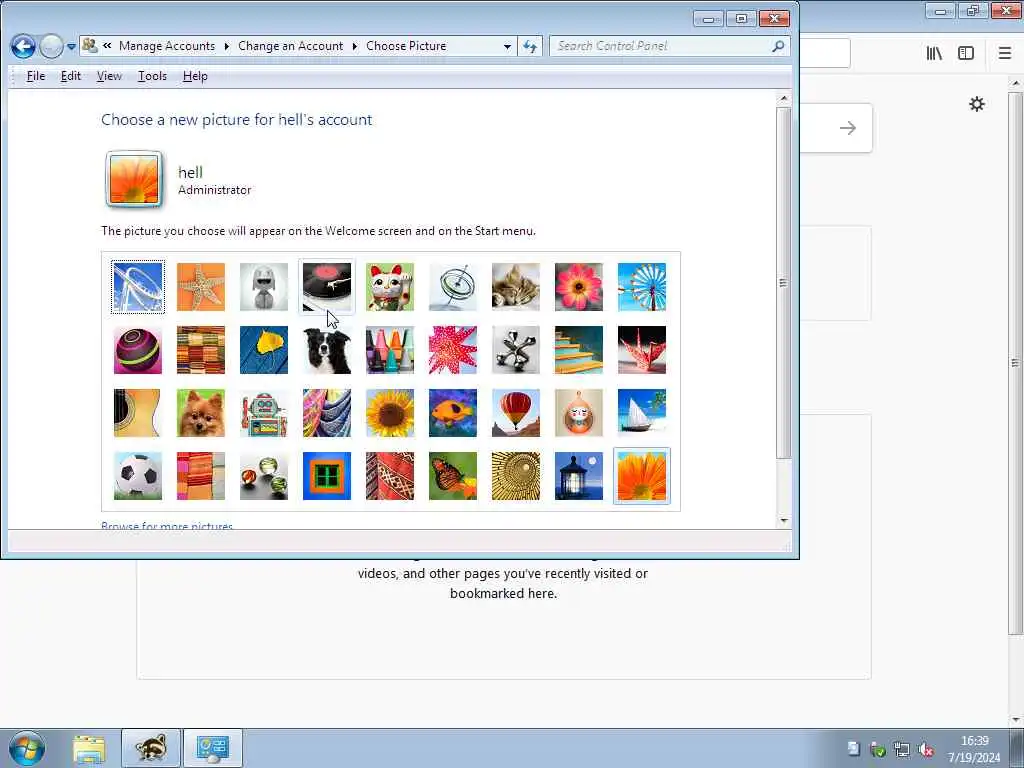Choose the red origami crane picture
Viewport: 1024px width, 768px height.
coord(642,350)
